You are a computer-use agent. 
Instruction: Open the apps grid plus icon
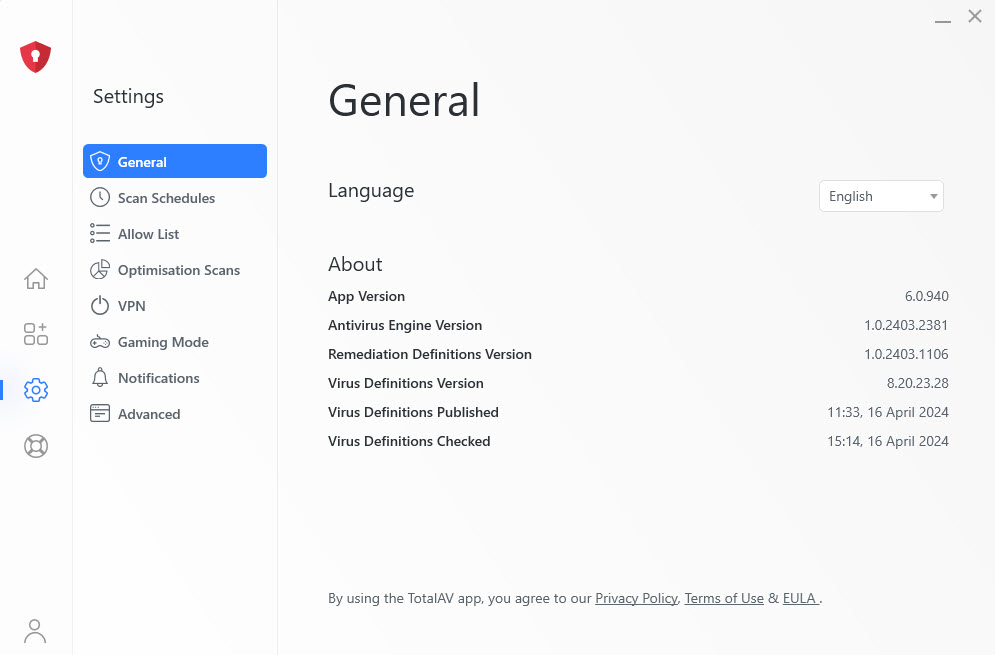(x=36, y=334)
